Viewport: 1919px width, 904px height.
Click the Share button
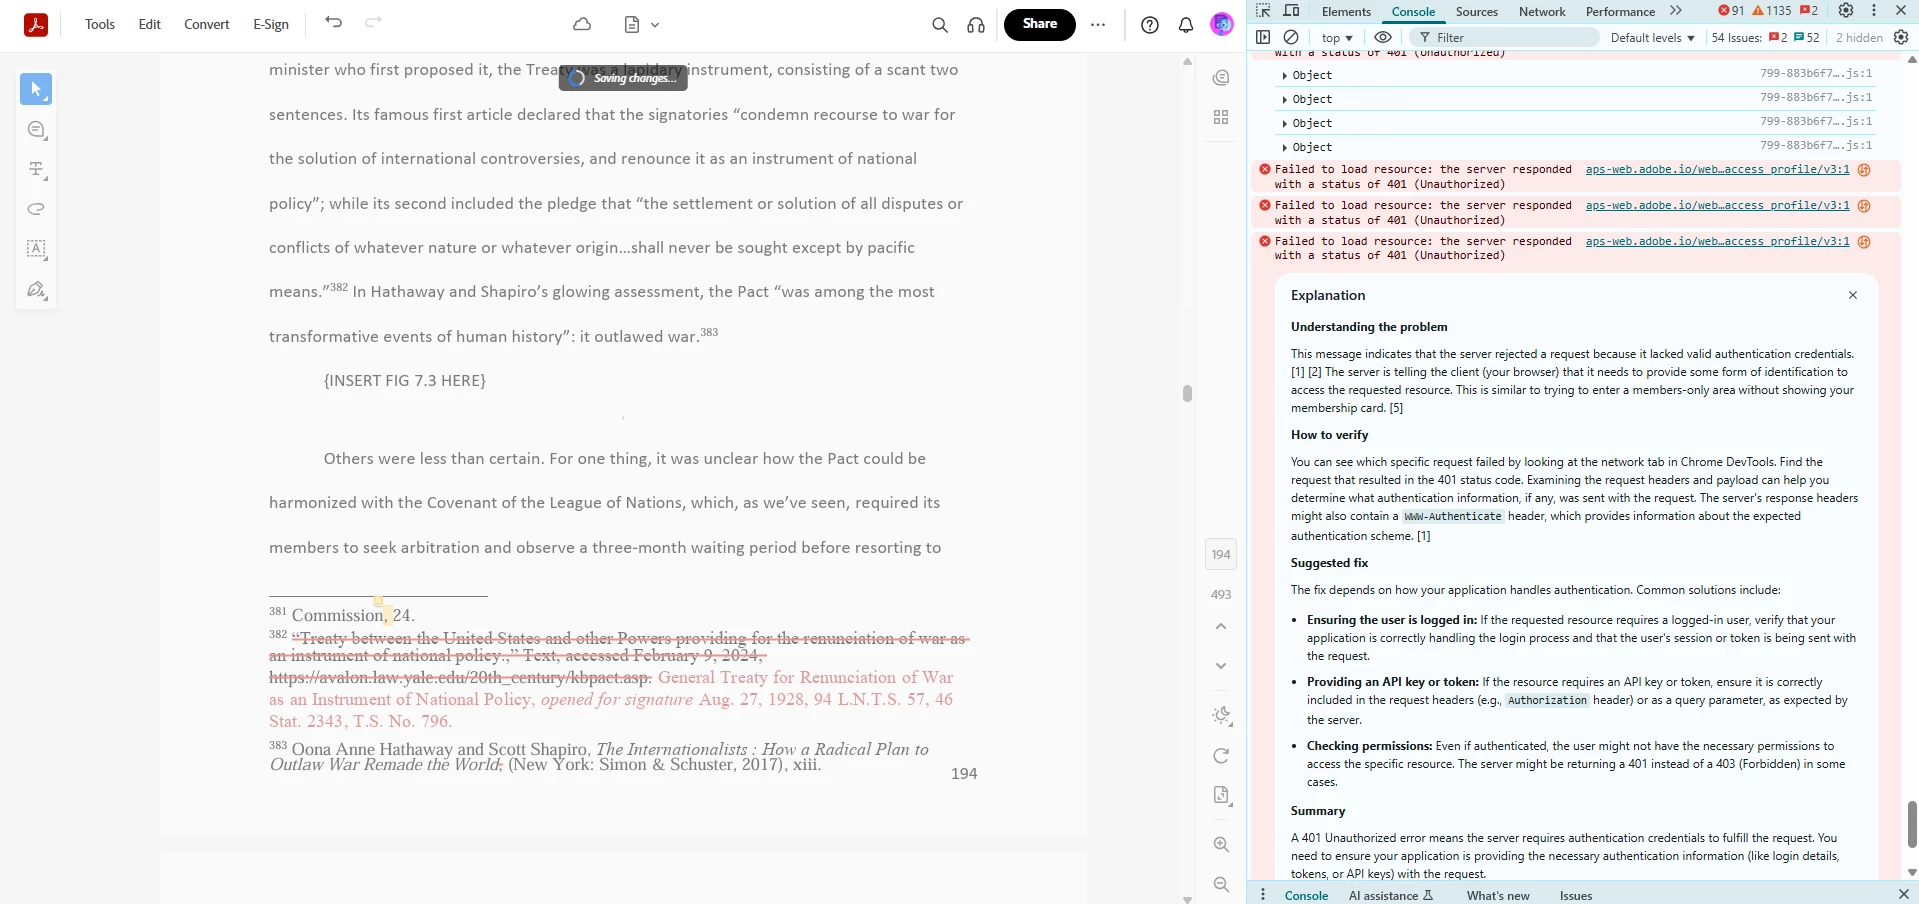1040,24
